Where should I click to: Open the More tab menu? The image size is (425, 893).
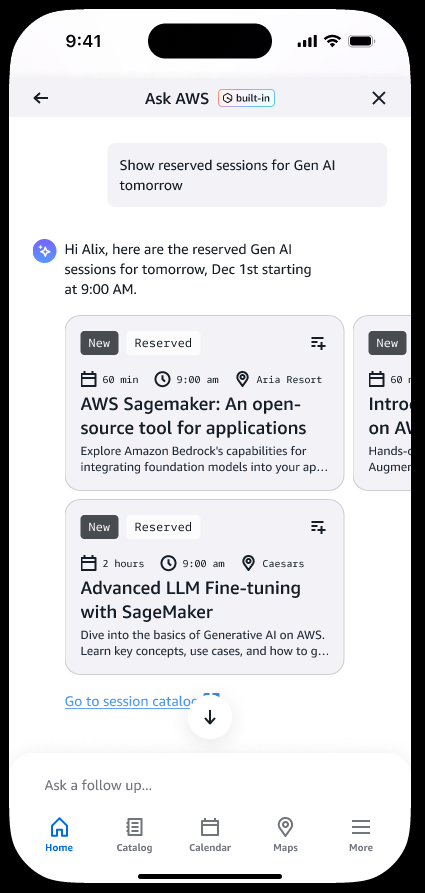361,835
